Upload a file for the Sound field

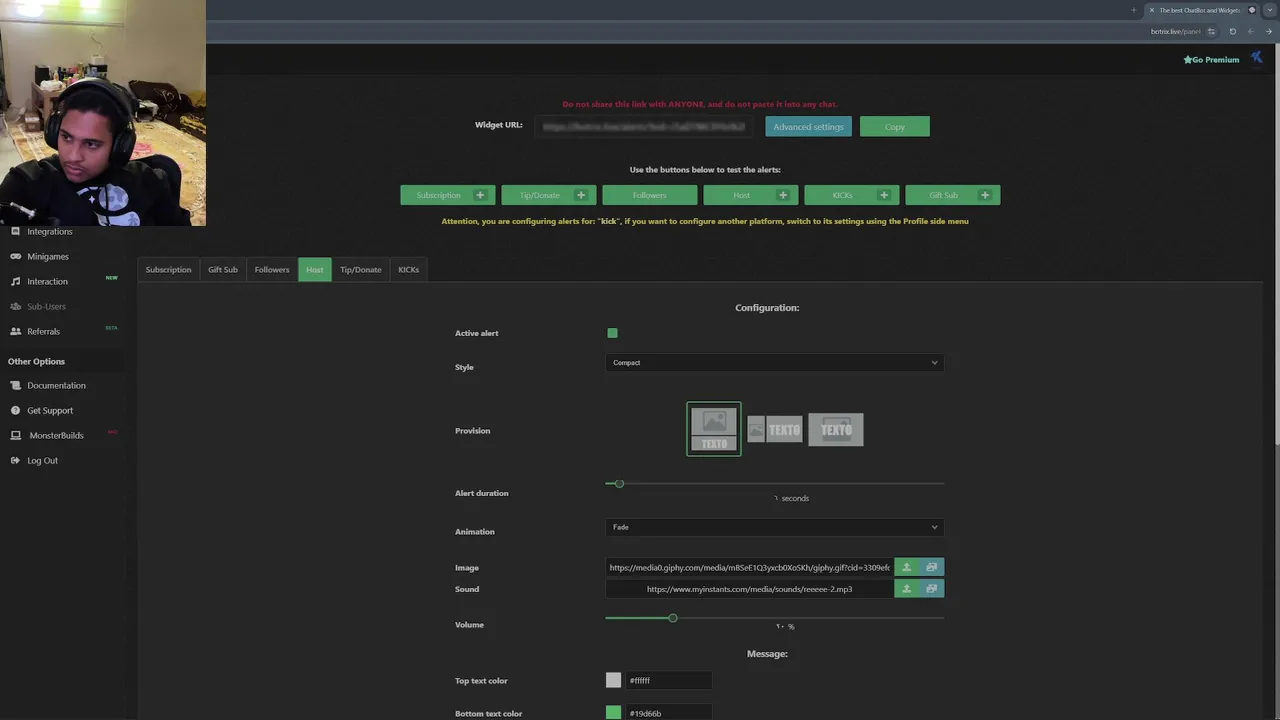[x=907, y=589]
